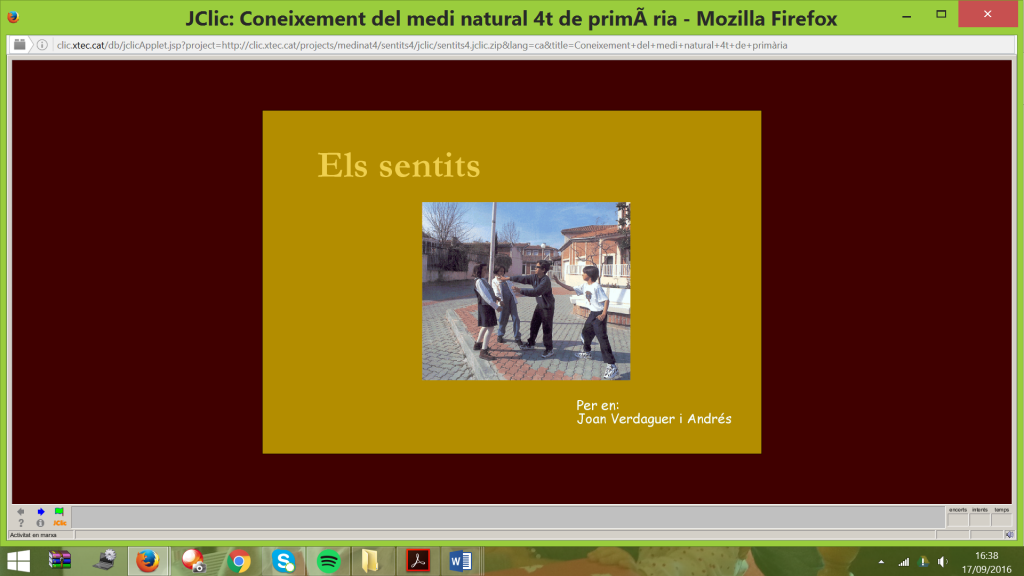
Task: Restart the activity with the green flag icon
Action: [x=58, y=513]
